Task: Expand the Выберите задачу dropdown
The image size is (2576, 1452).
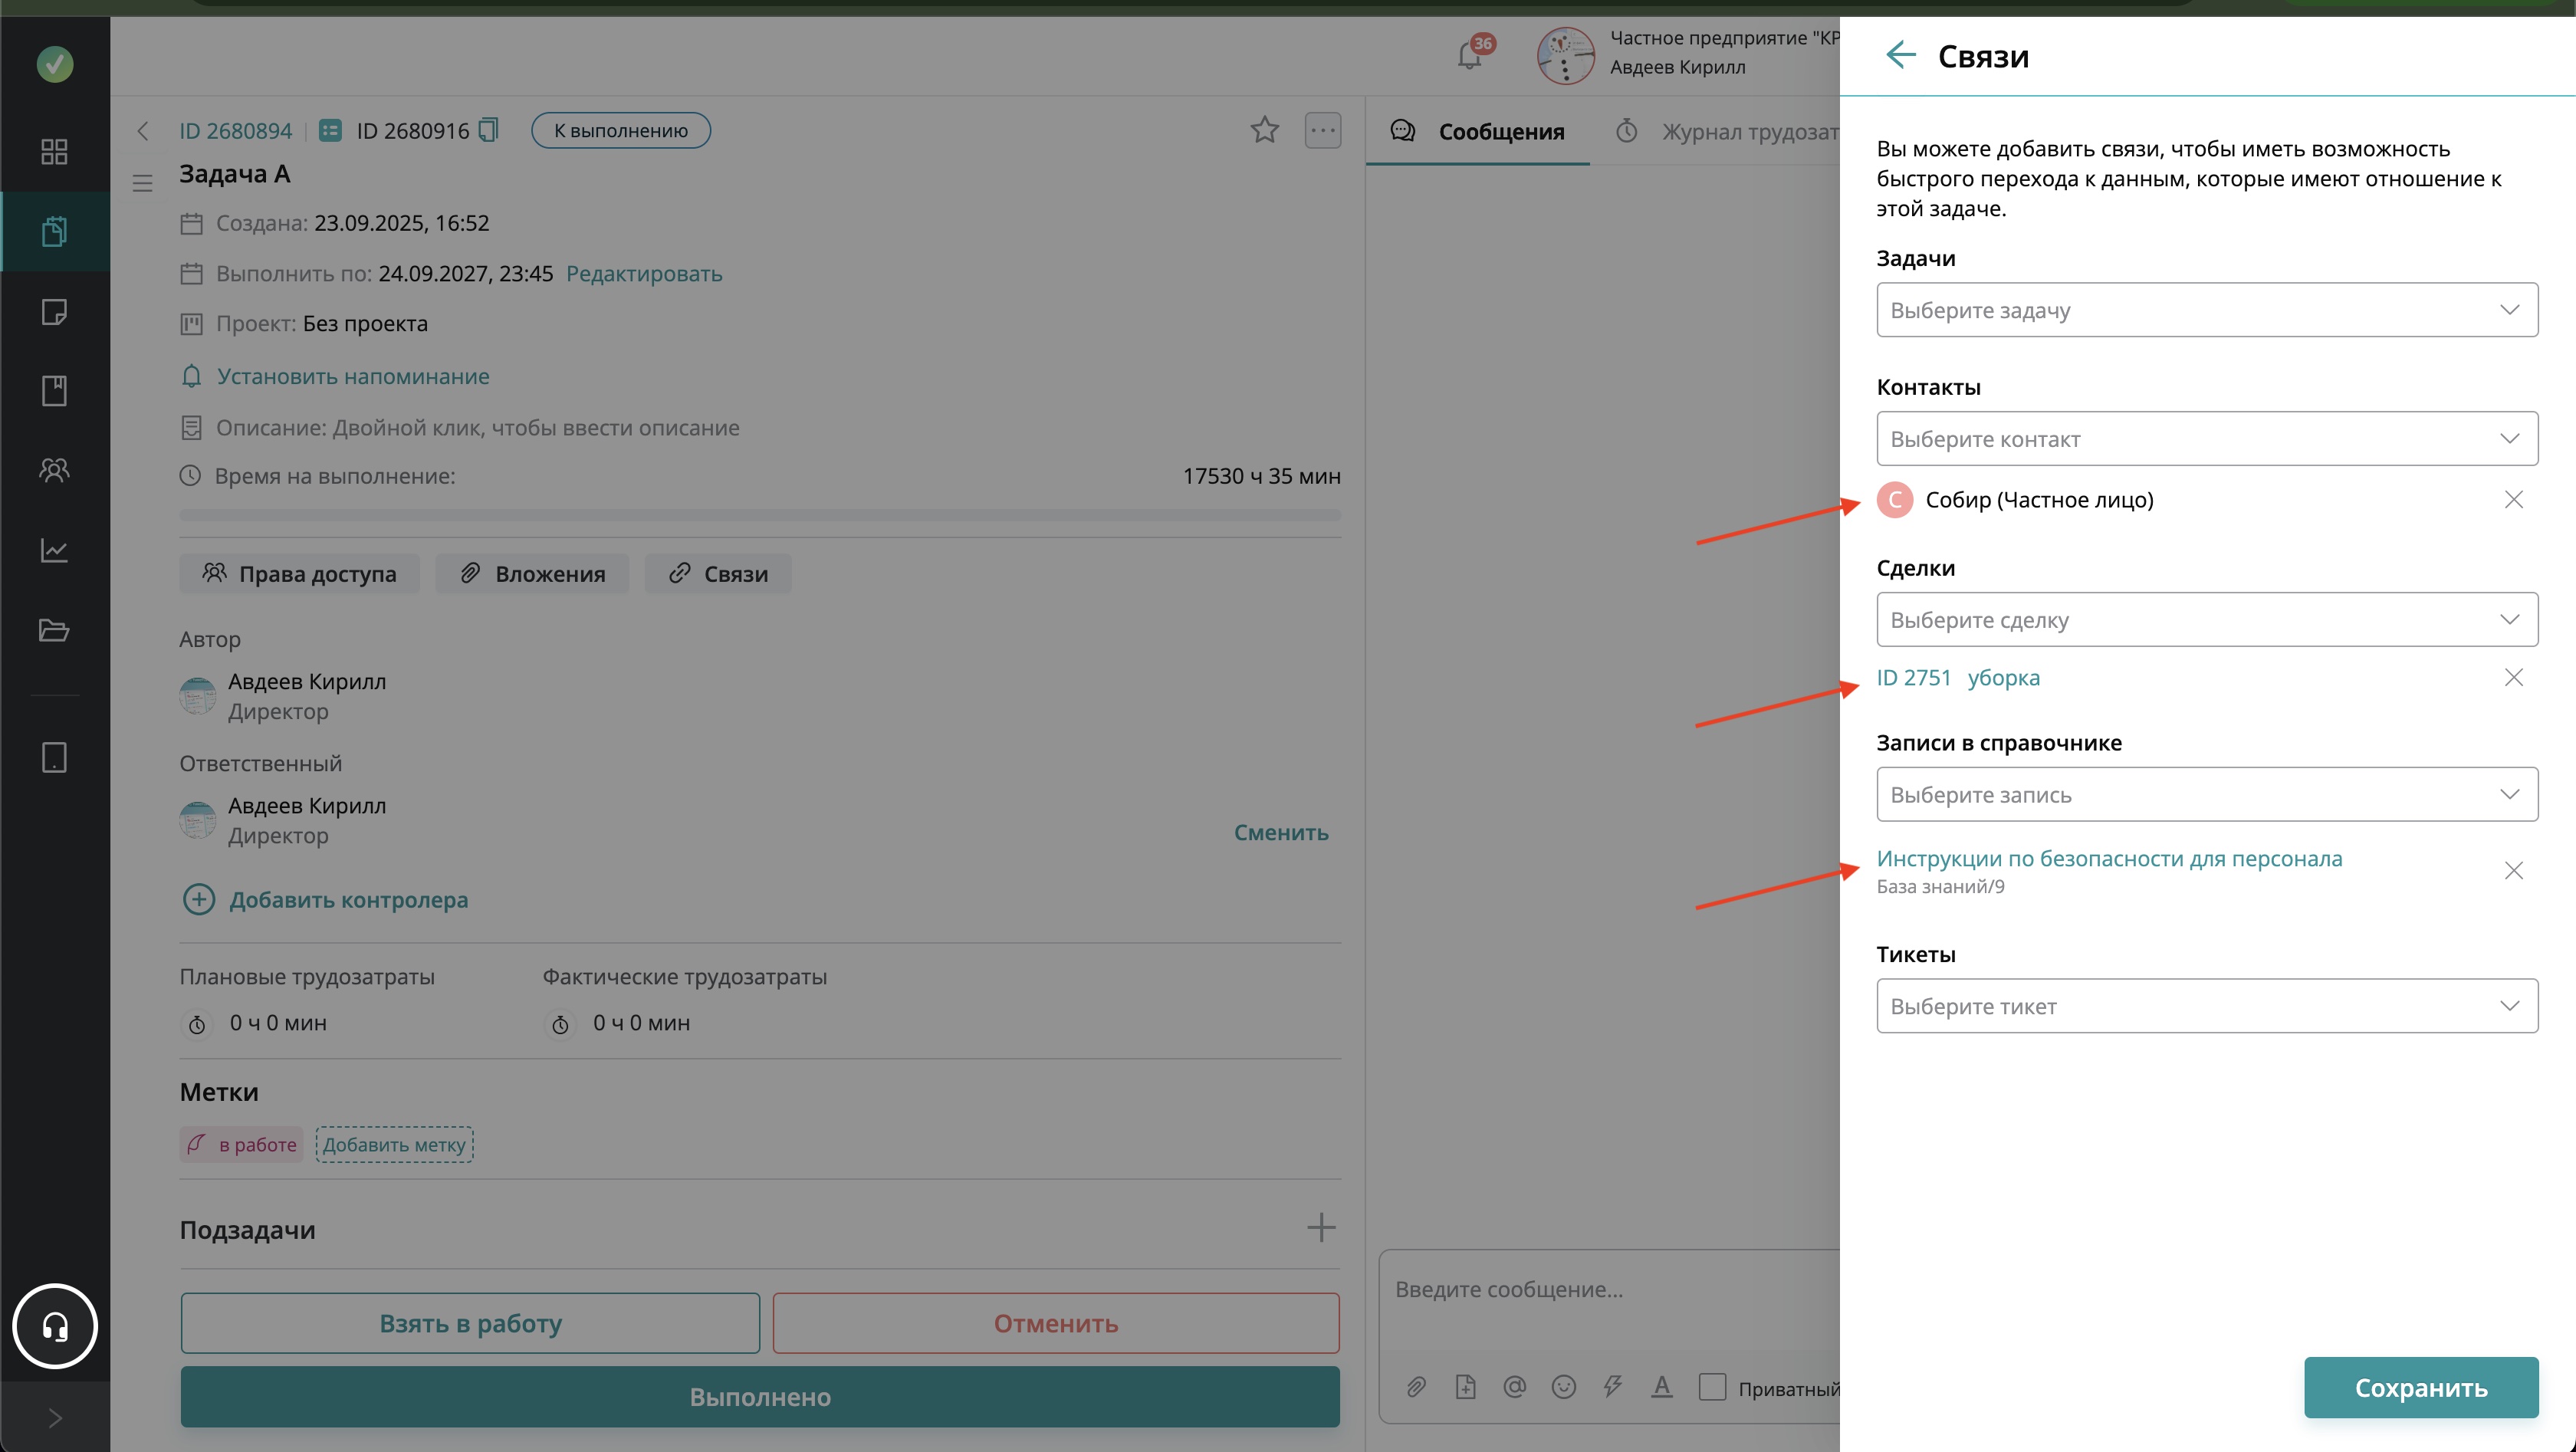Action: tap(2206, 310)
